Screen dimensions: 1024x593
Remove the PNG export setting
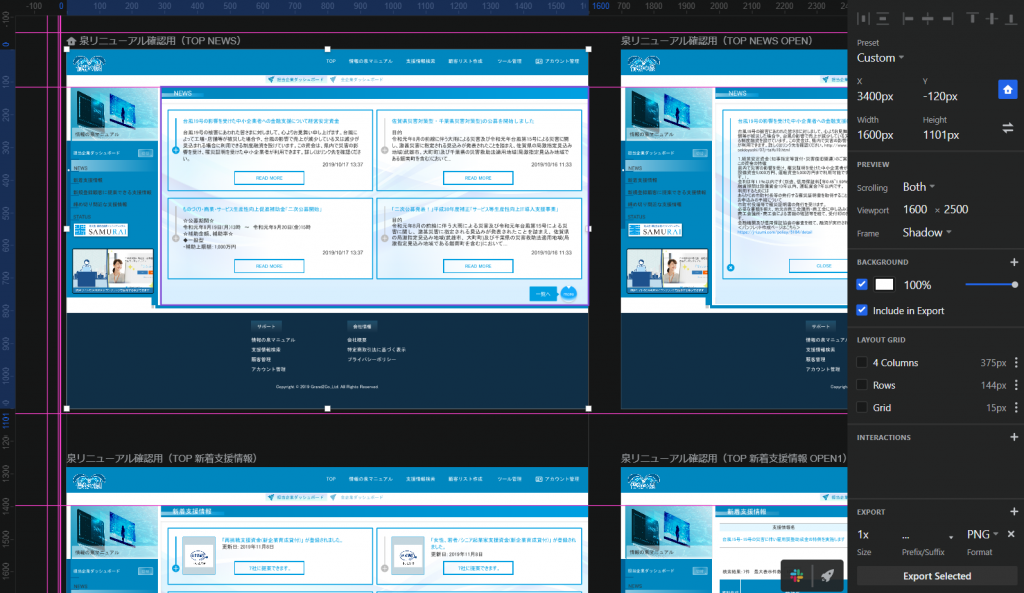(1011, 534)
